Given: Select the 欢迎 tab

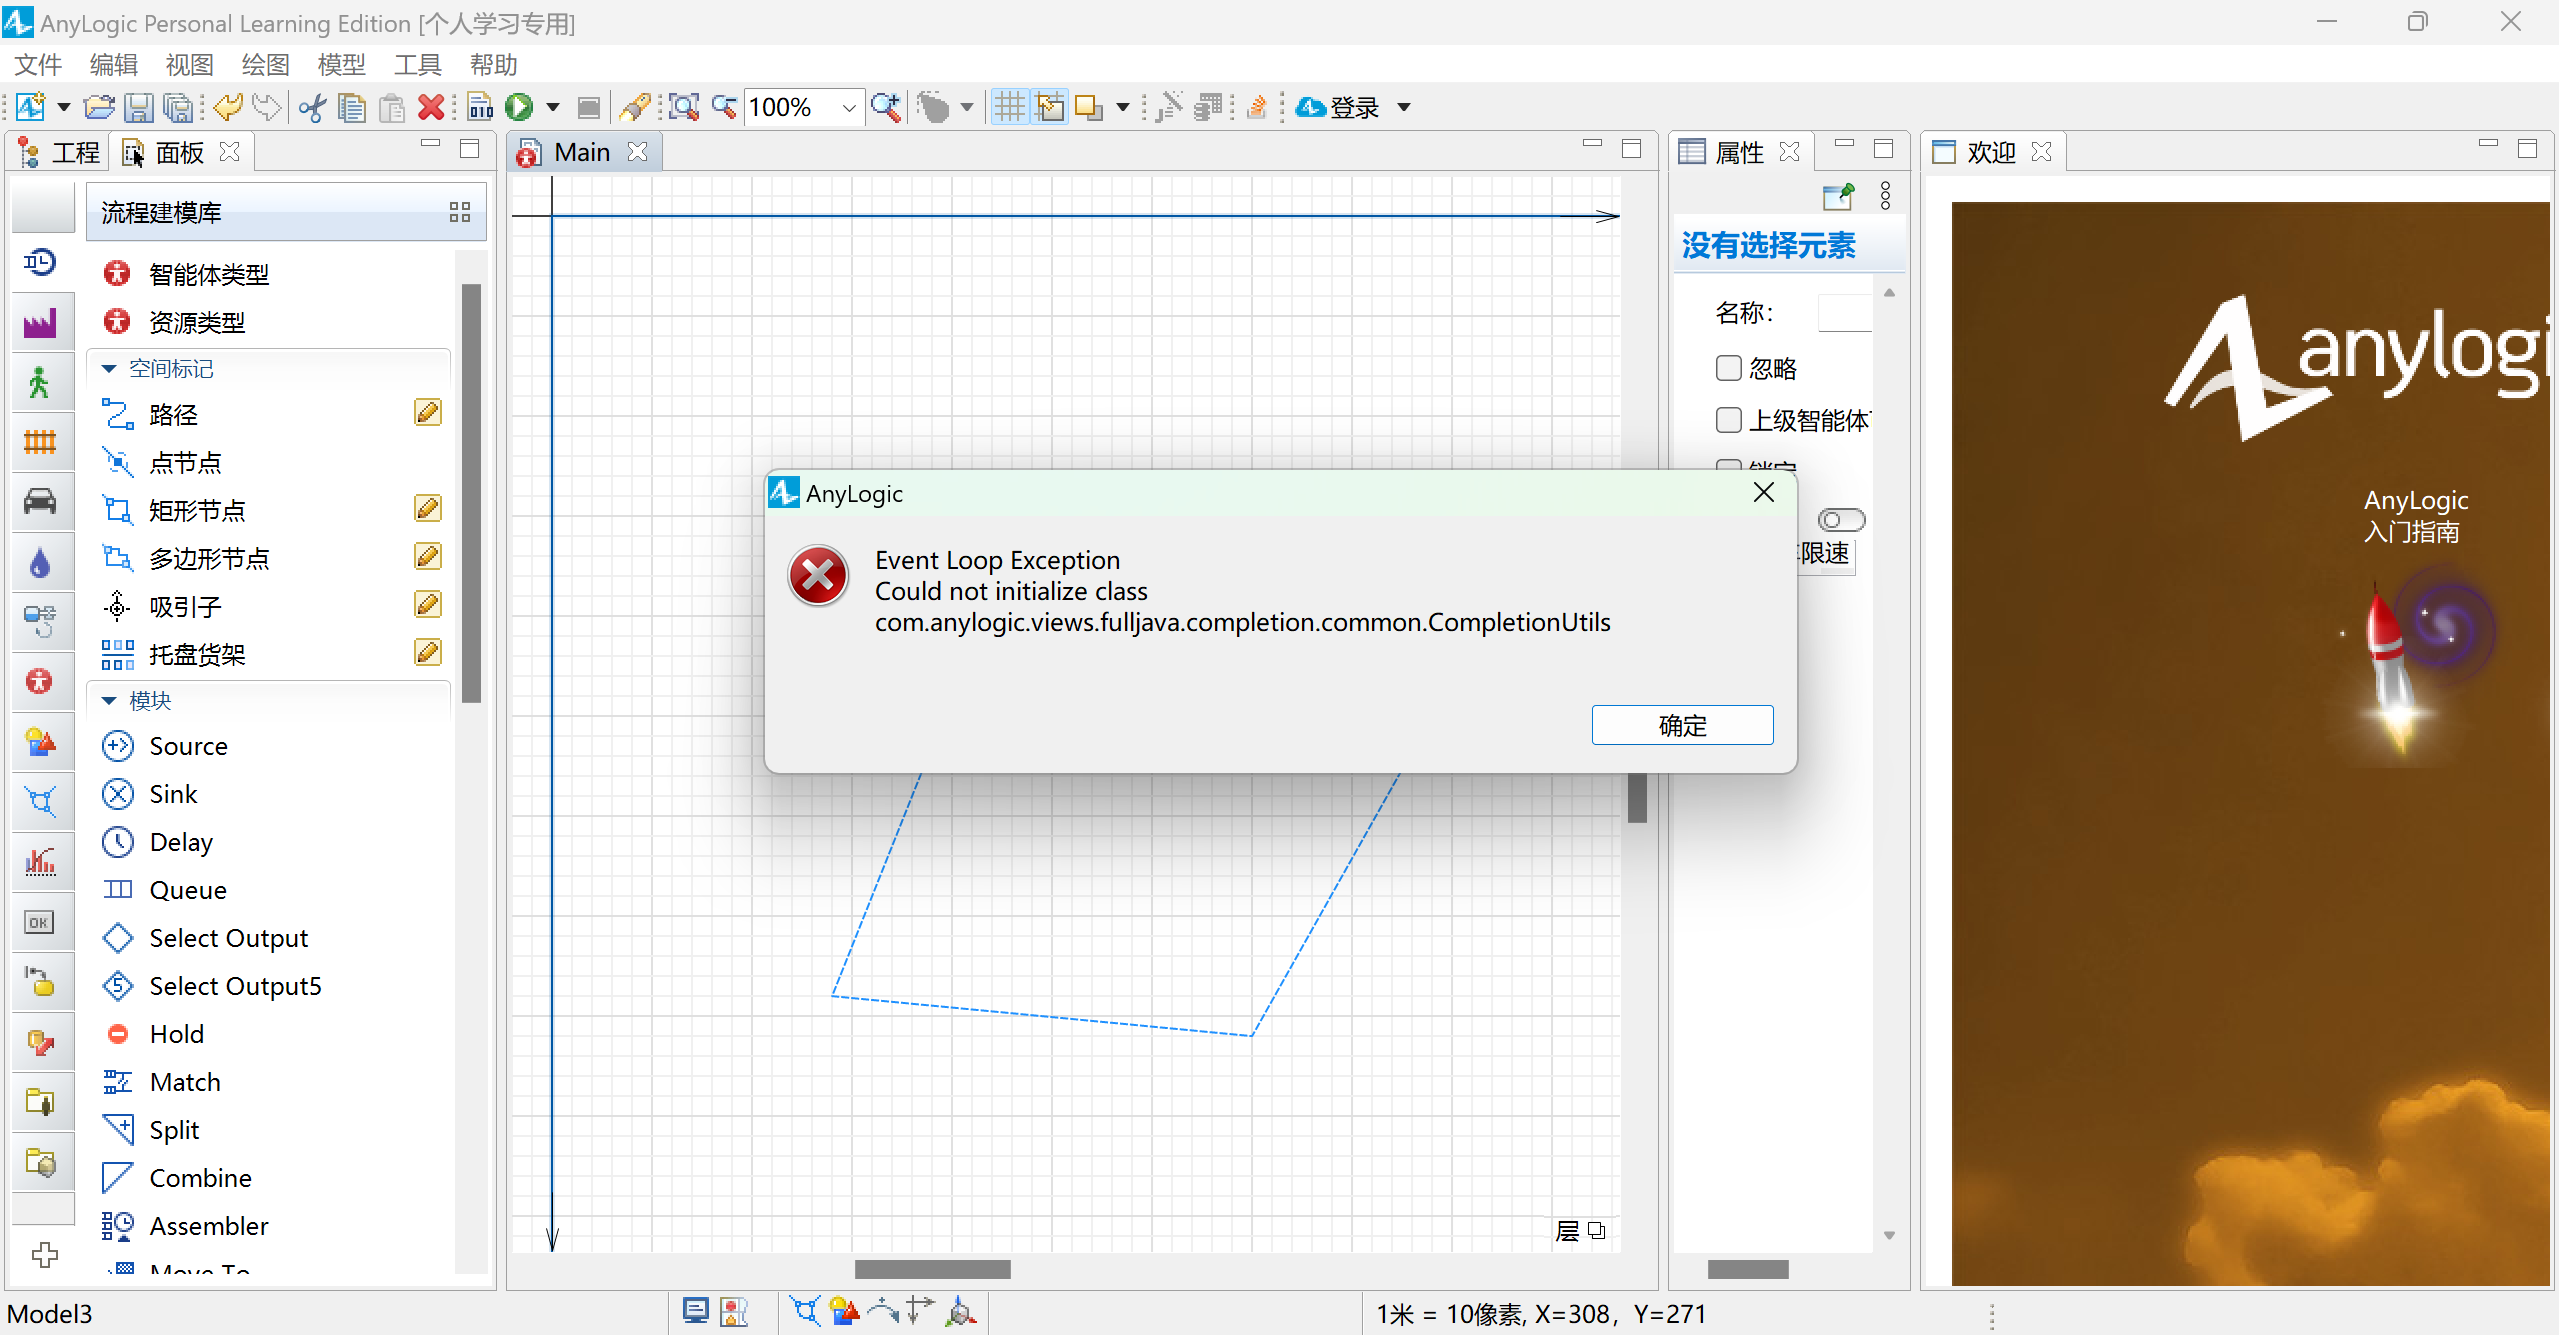Looking at the screenshot, I should click(x=1991, y=152).
